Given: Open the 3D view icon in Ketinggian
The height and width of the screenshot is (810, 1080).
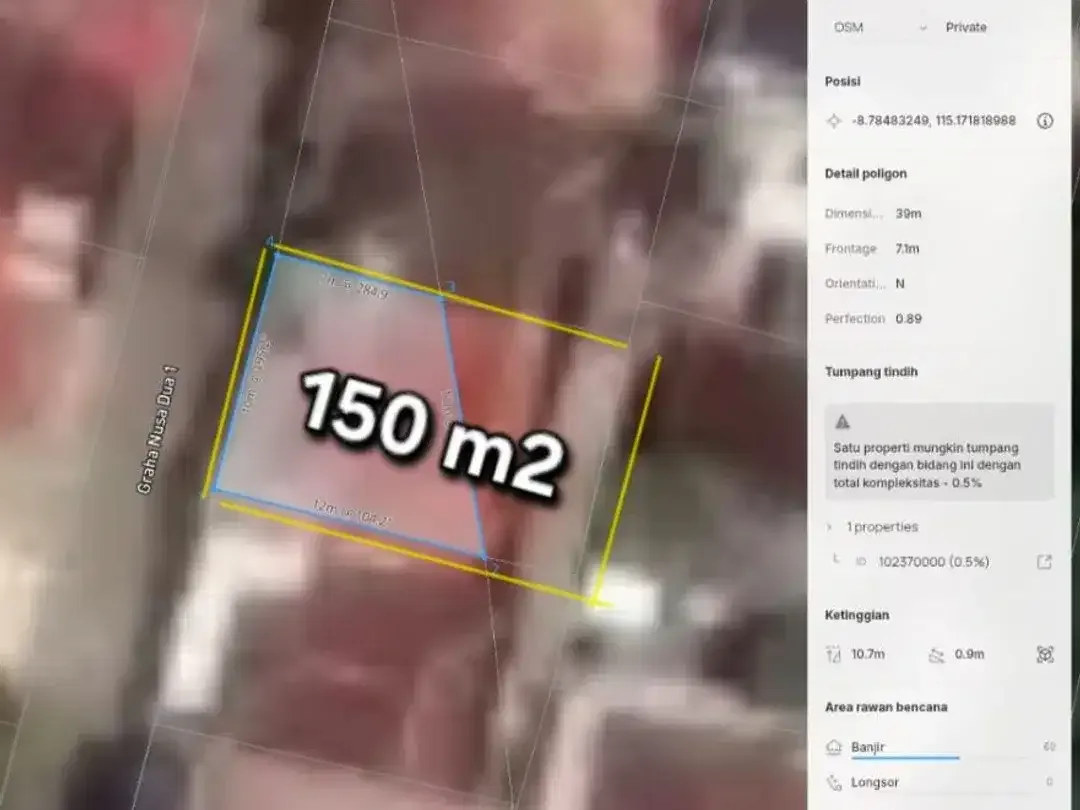Looking at the screenshot, I should tap(1045, 654).
